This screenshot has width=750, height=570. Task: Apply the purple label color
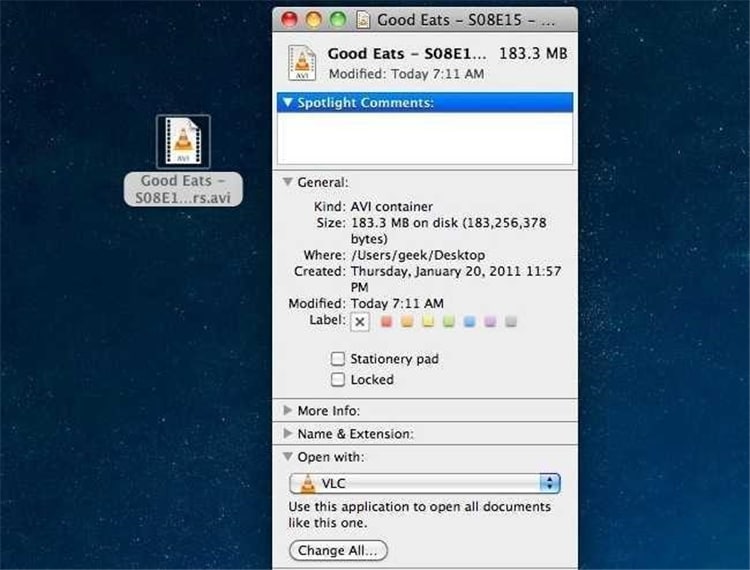pyautogui.click(x=490, y=321)
